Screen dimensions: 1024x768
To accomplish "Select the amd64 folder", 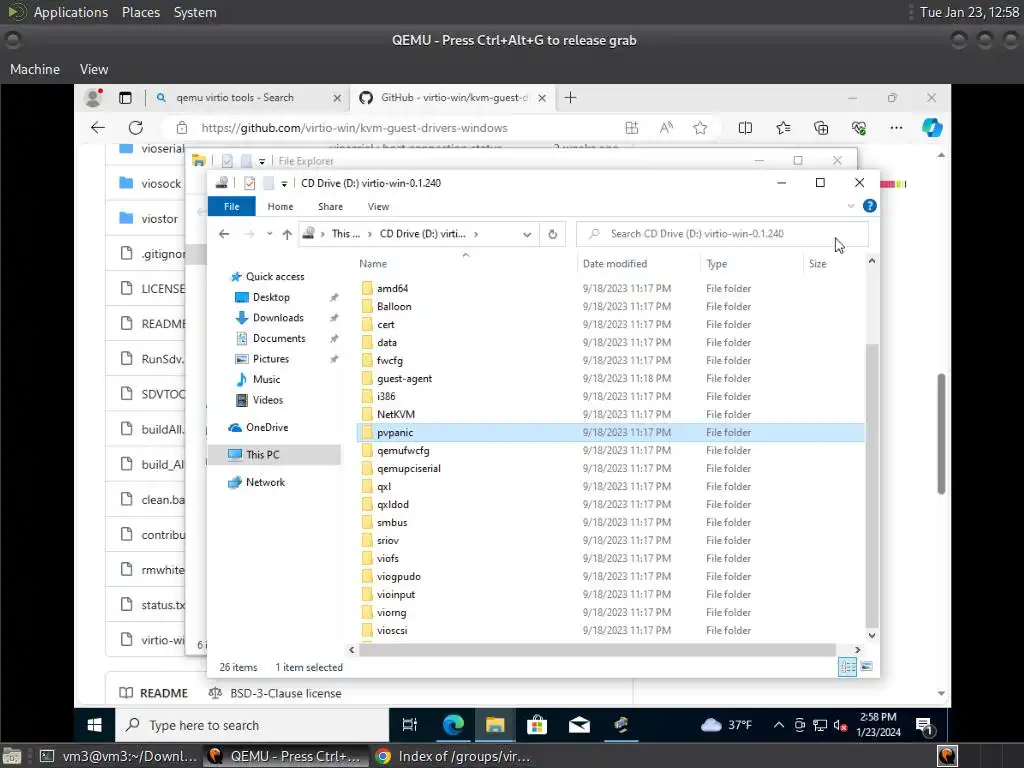I will [x=392, y=289].
